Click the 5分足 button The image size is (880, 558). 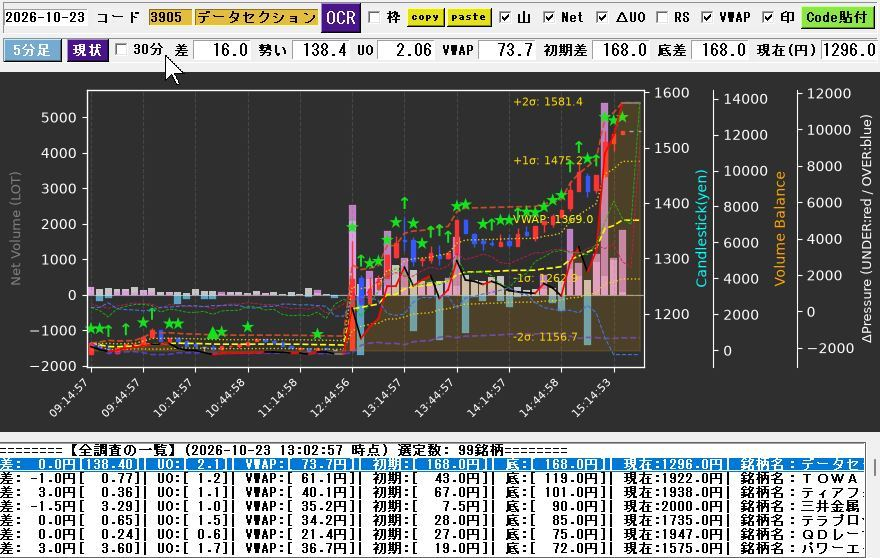(32, 50)
